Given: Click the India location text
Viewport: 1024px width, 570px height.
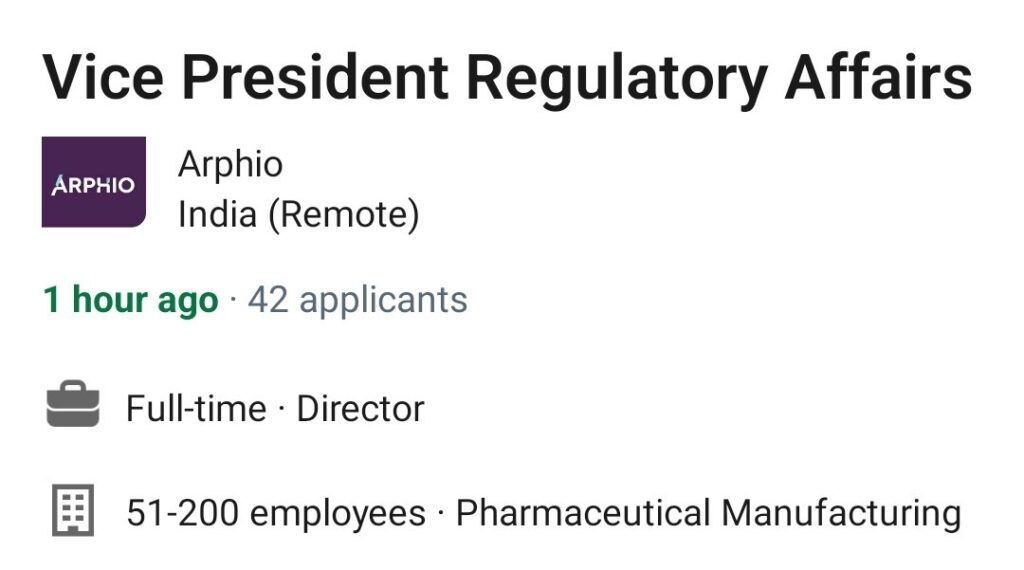Looking at the screenshot, I should point(217,214).
